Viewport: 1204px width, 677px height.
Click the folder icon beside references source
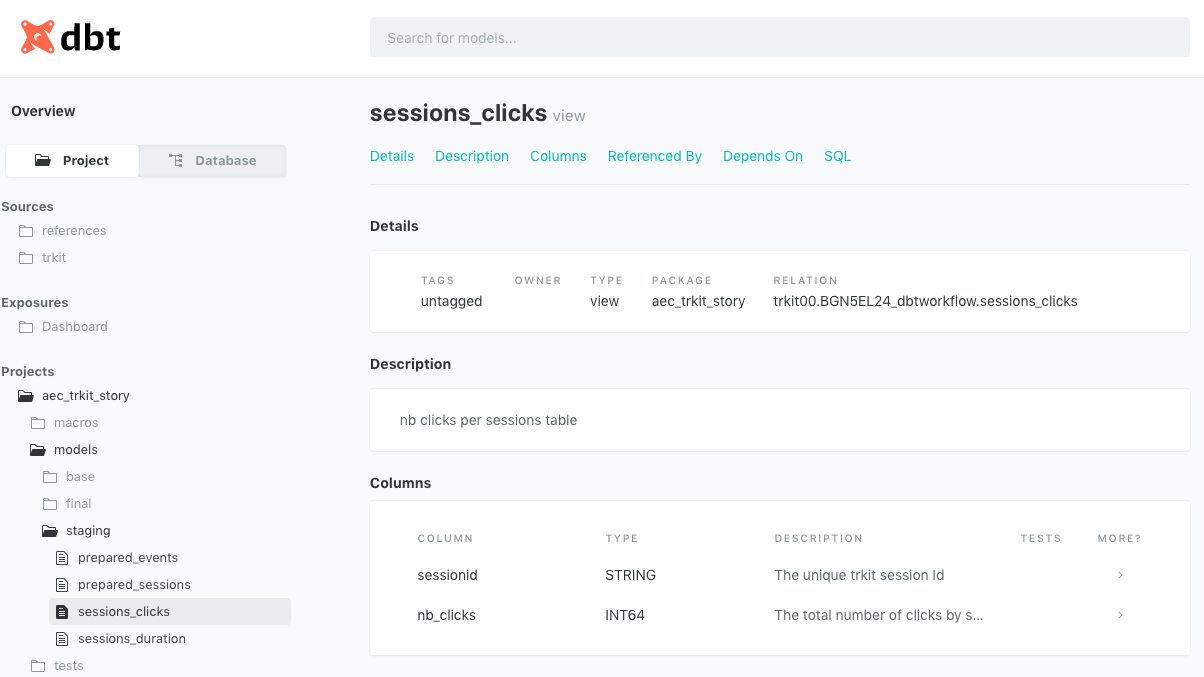[26, 231]
